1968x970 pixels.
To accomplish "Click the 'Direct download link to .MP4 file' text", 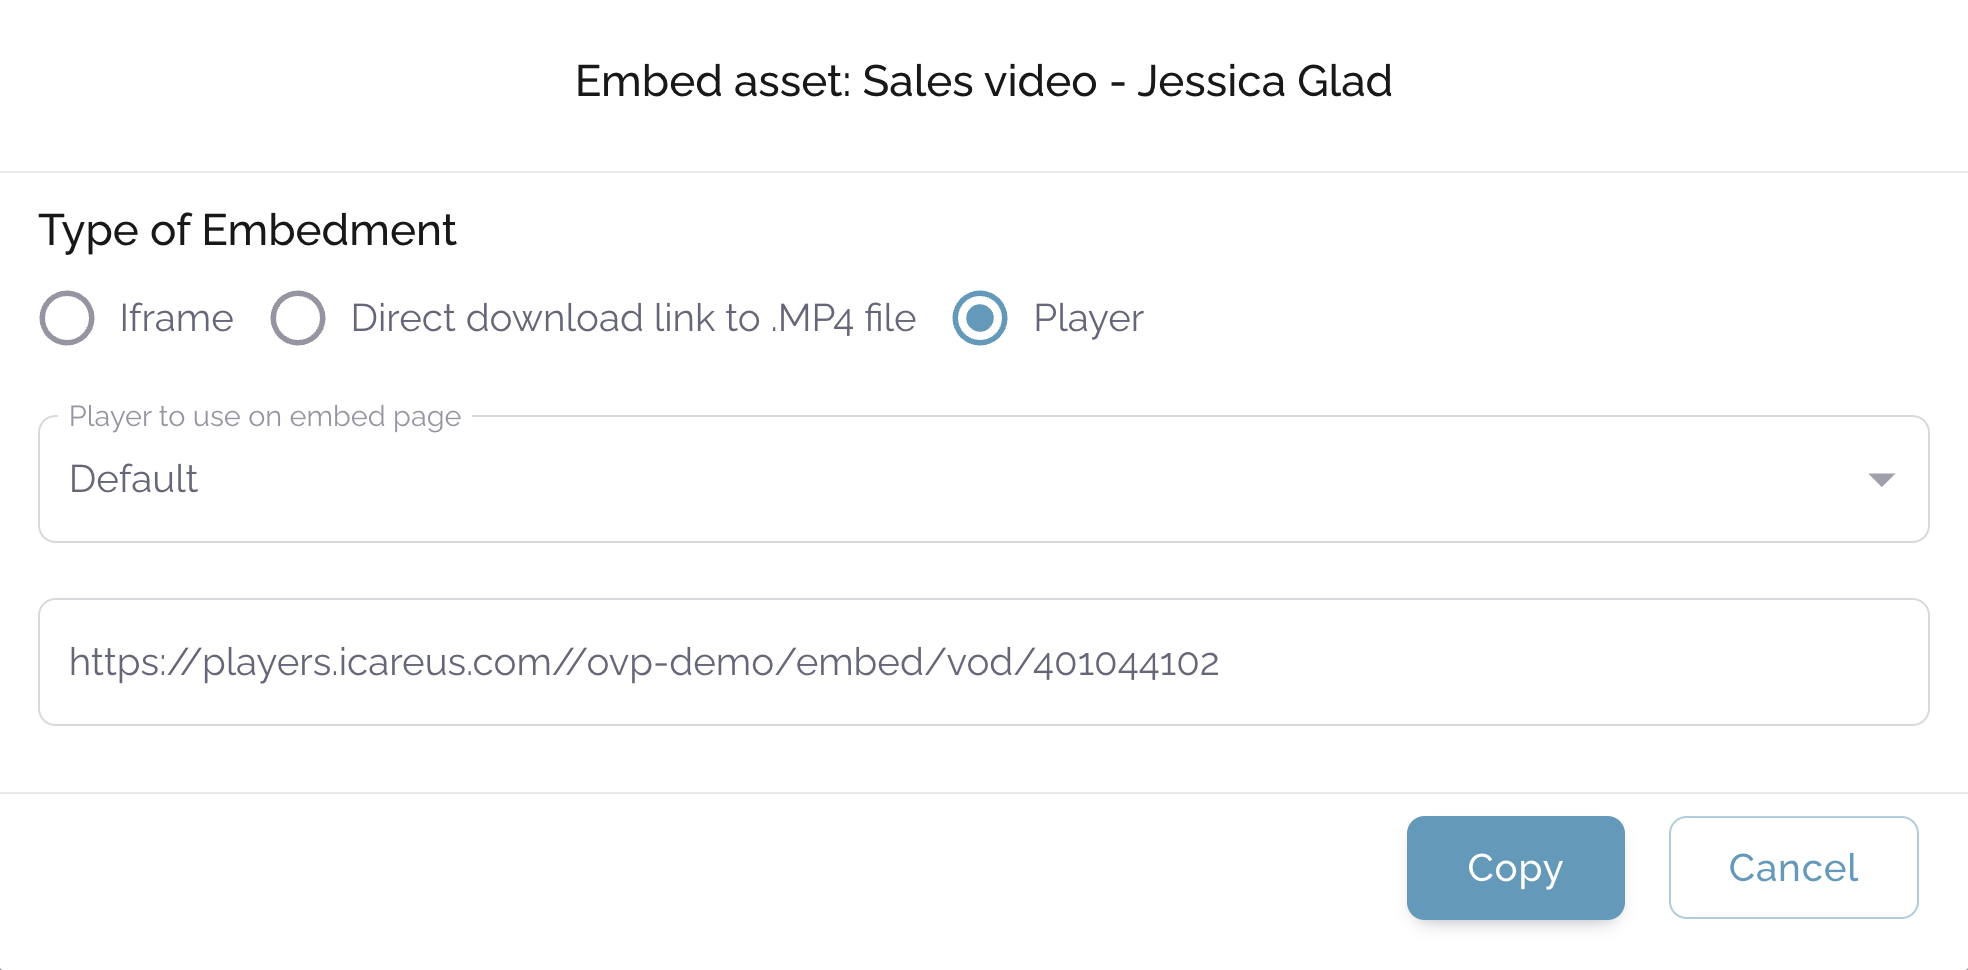I will 633,318.
